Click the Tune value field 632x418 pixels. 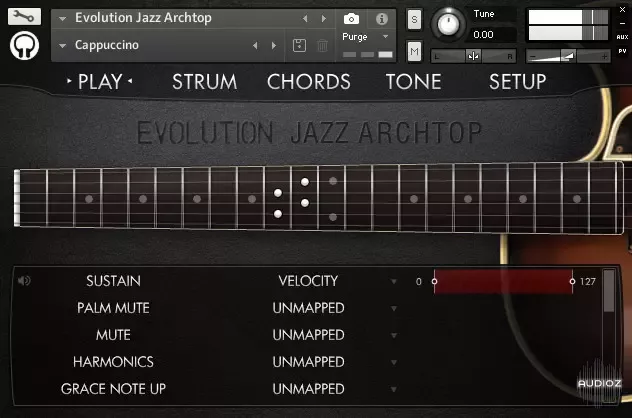(483, 34)
